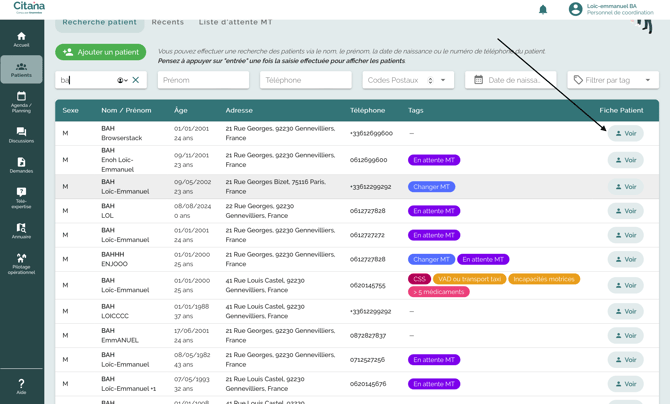This screenshot has width=670, height=404.
Task: Click the Sexe column header
Action: pos(71,110)
